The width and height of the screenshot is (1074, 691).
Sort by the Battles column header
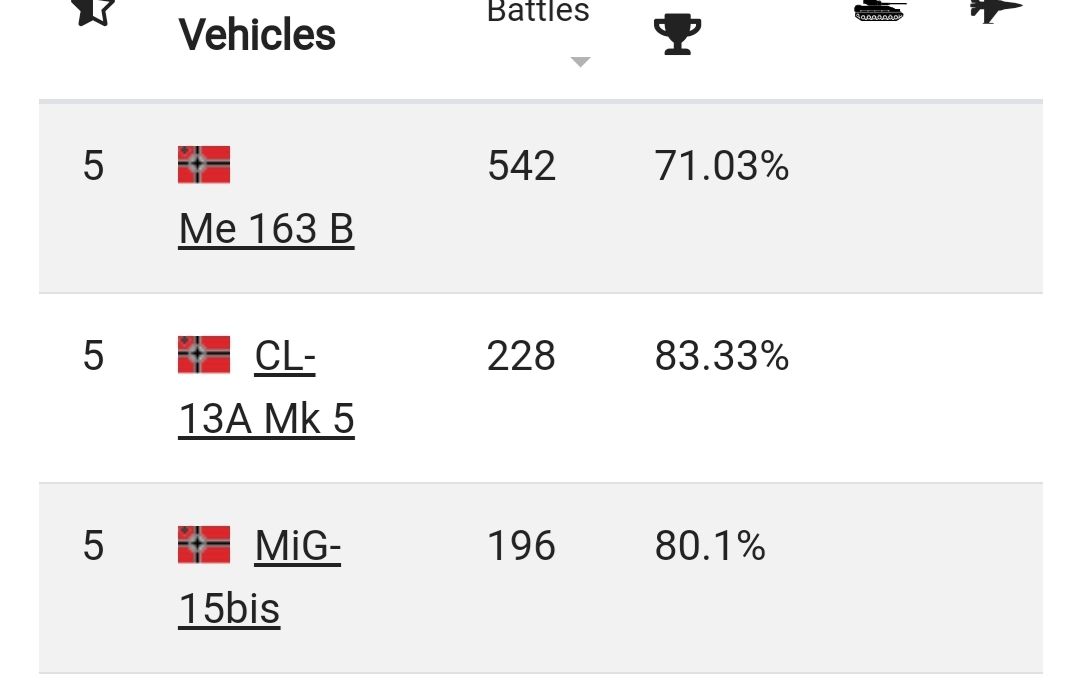click(x=538, y=12)
